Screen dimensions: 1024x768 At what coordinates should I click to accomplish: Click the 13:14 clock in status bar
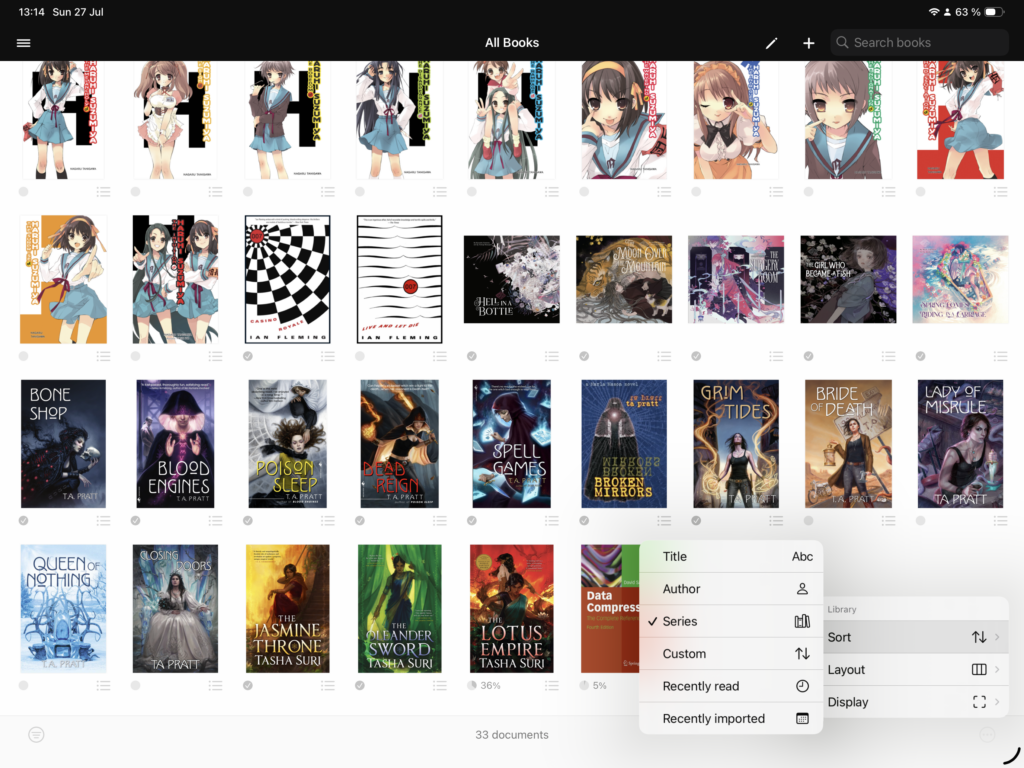[31, 12]
